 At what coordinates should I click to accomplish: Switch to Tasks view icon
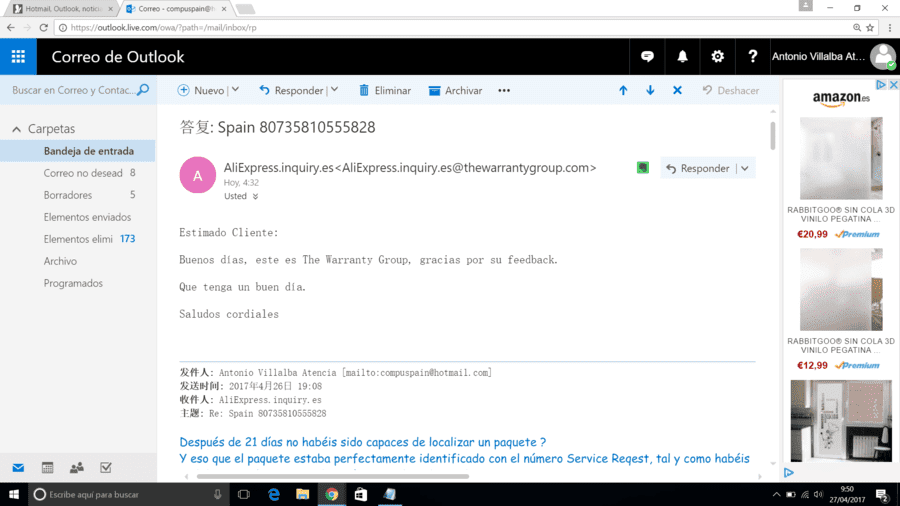point(106,468)
